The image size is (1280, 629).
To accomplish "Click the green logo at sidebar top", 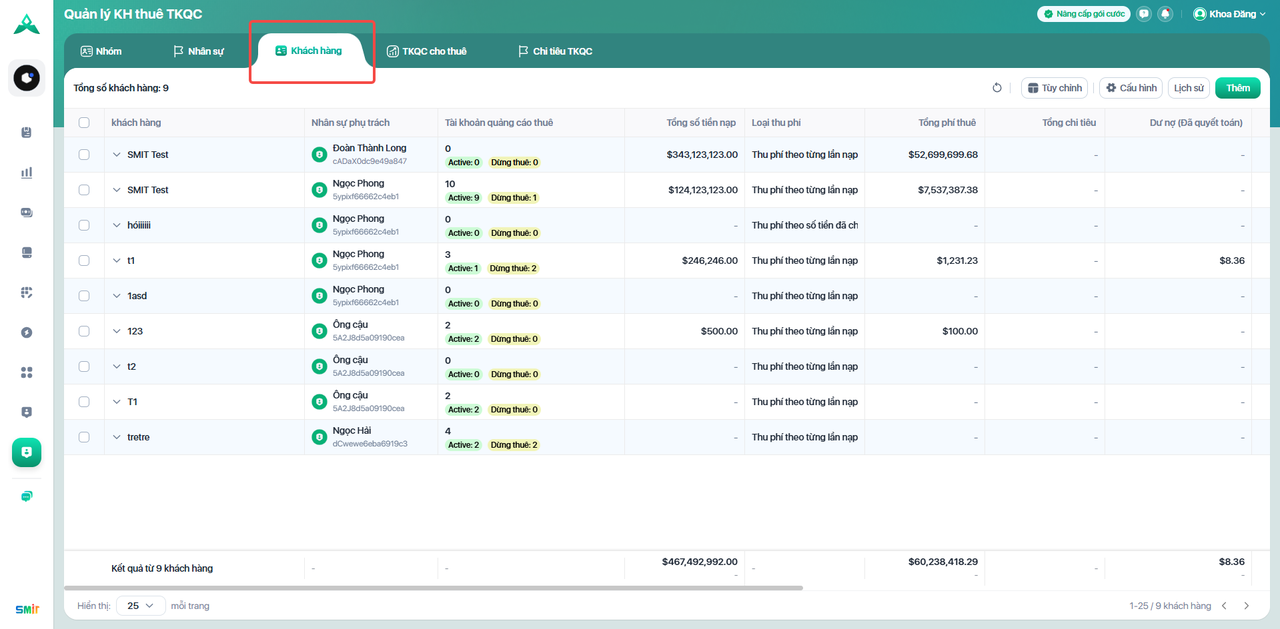I will coord(27,25).
